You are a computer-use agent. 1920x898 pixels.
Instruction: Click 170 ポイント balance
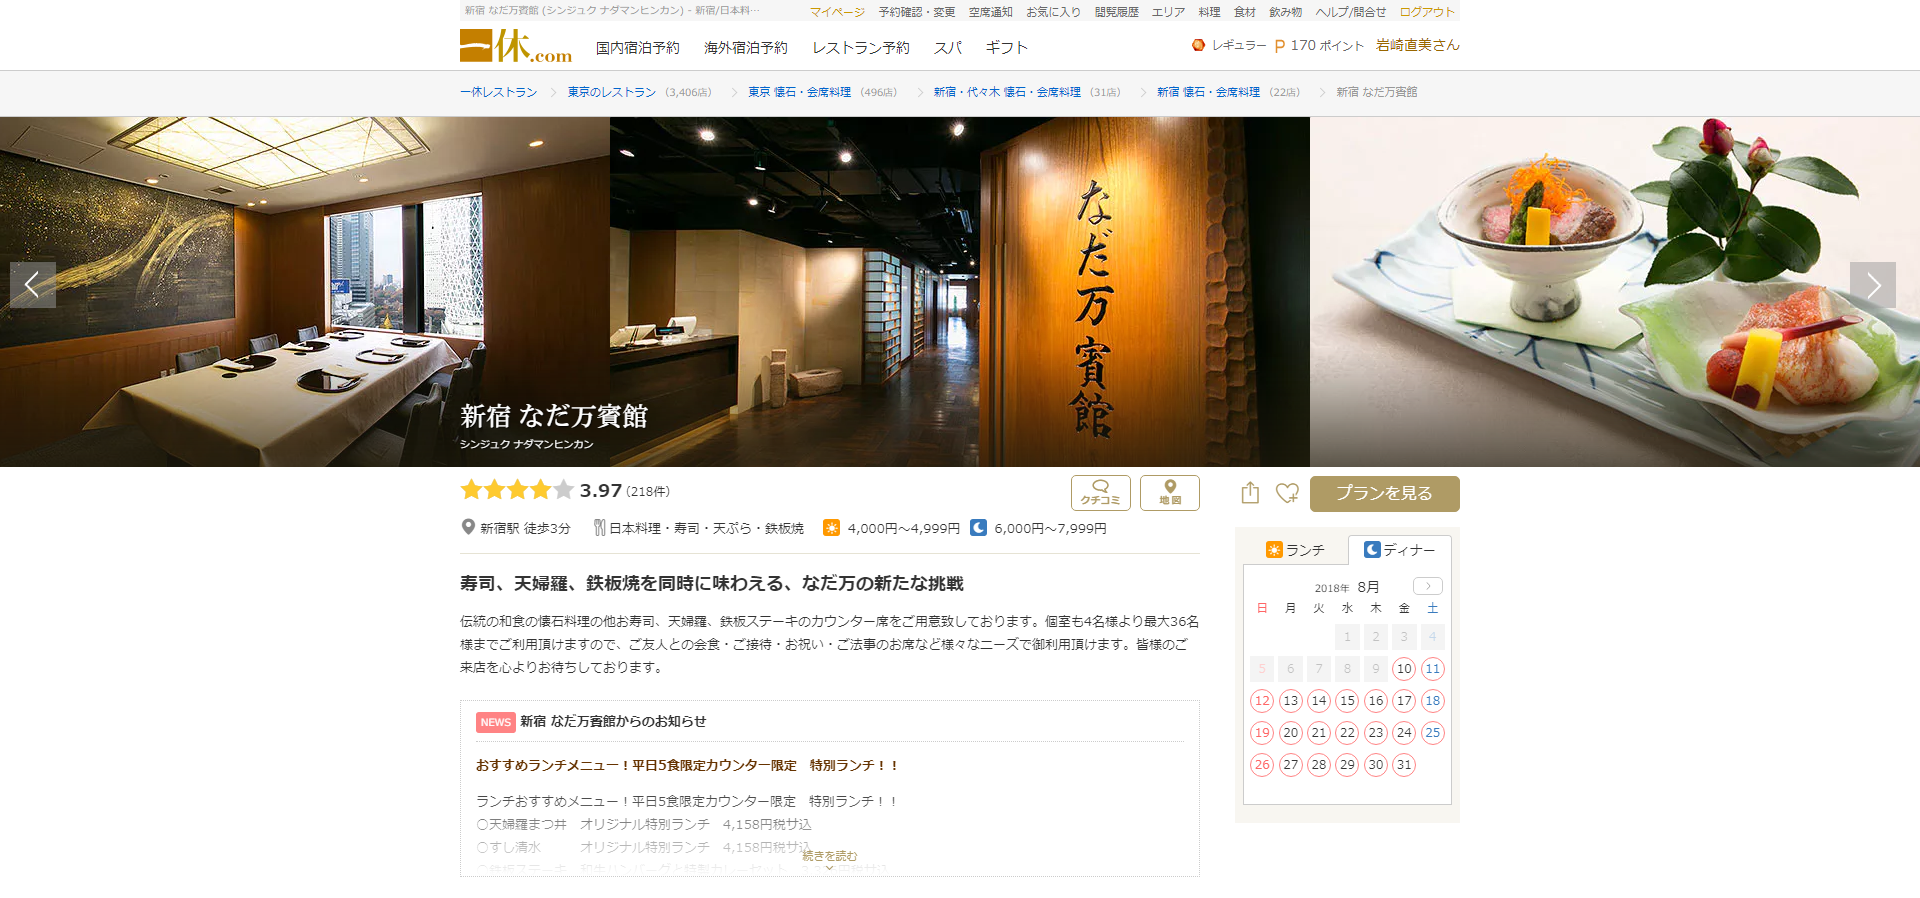pos(1319,45)
